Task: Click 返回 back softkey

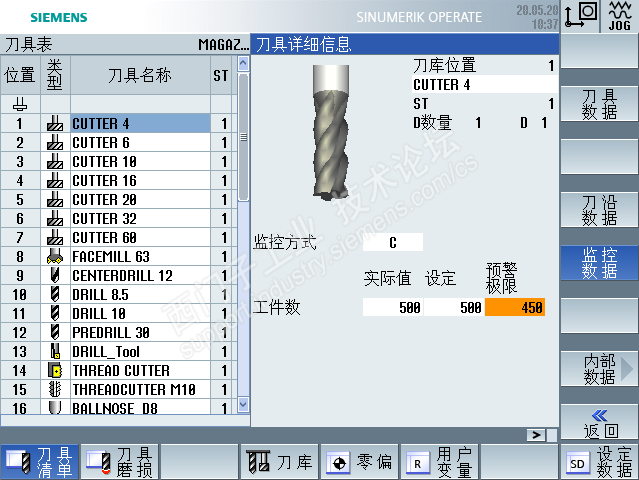Action: coord(599,422)
